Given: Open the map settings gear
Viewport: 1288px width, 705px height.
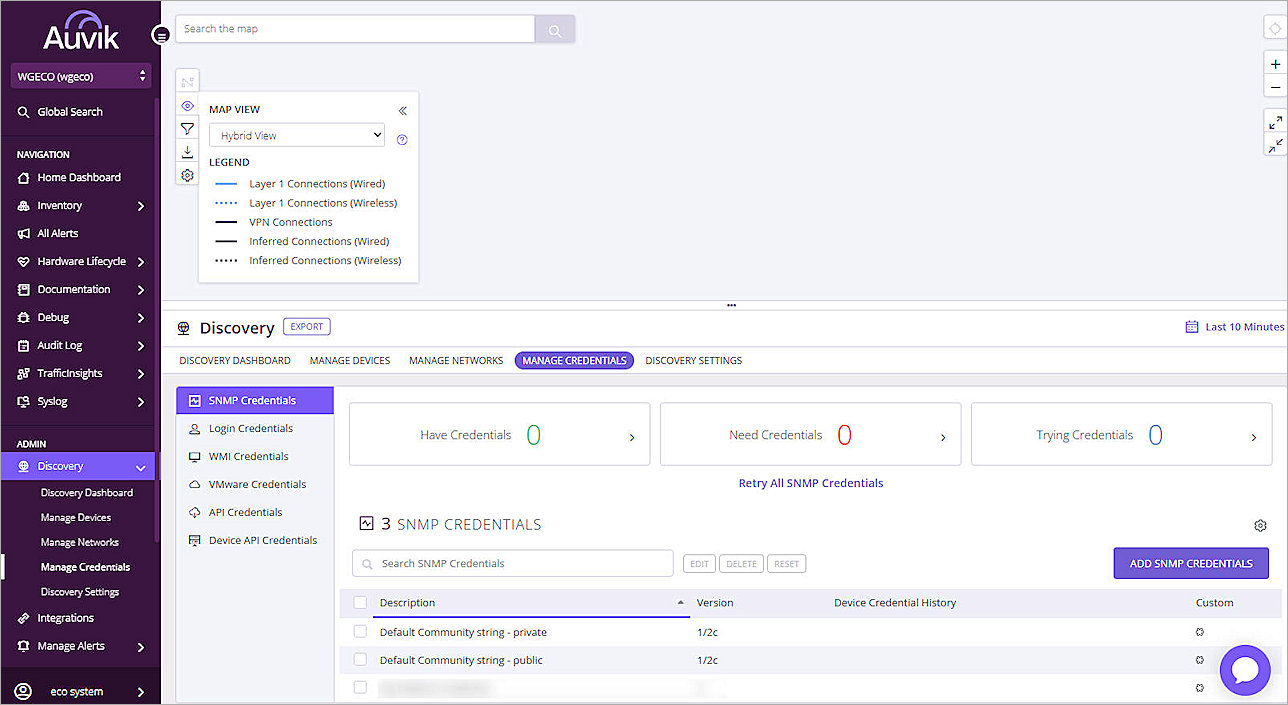Looking at the screenshot, I should 187,174.
